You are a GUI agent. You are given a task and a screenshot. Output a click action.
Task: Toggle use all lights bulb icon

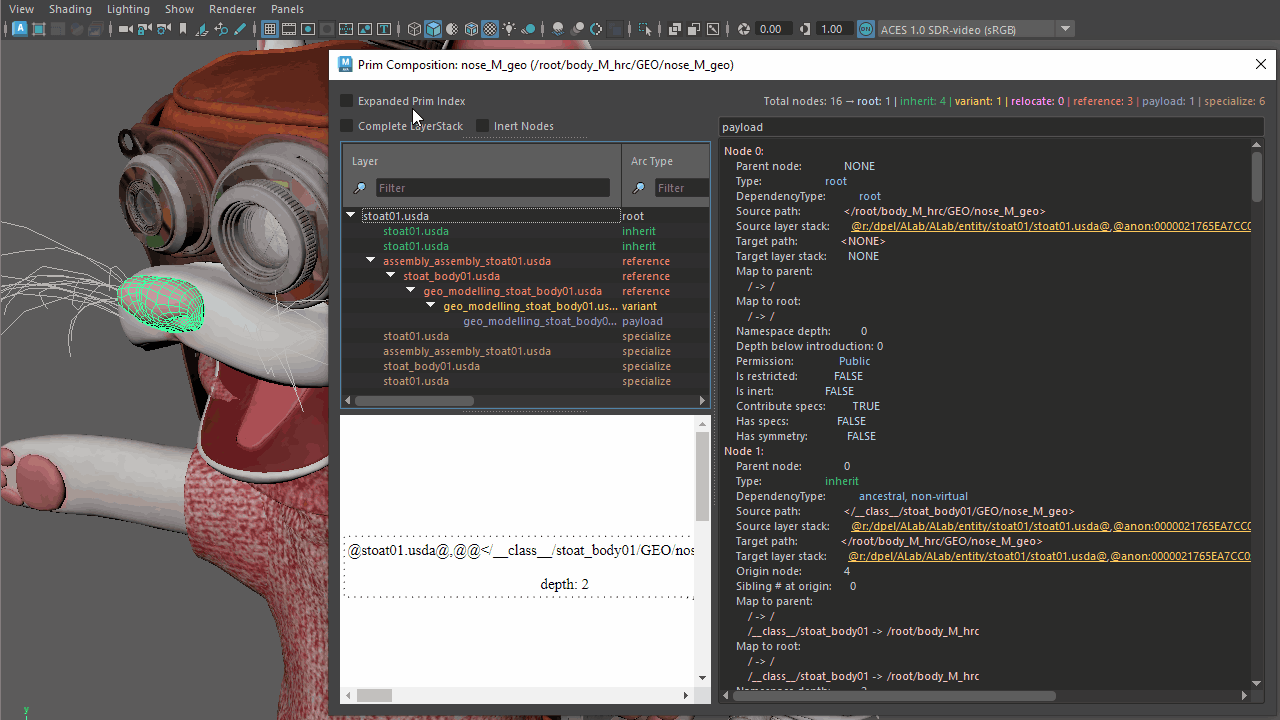coord(509,29)
